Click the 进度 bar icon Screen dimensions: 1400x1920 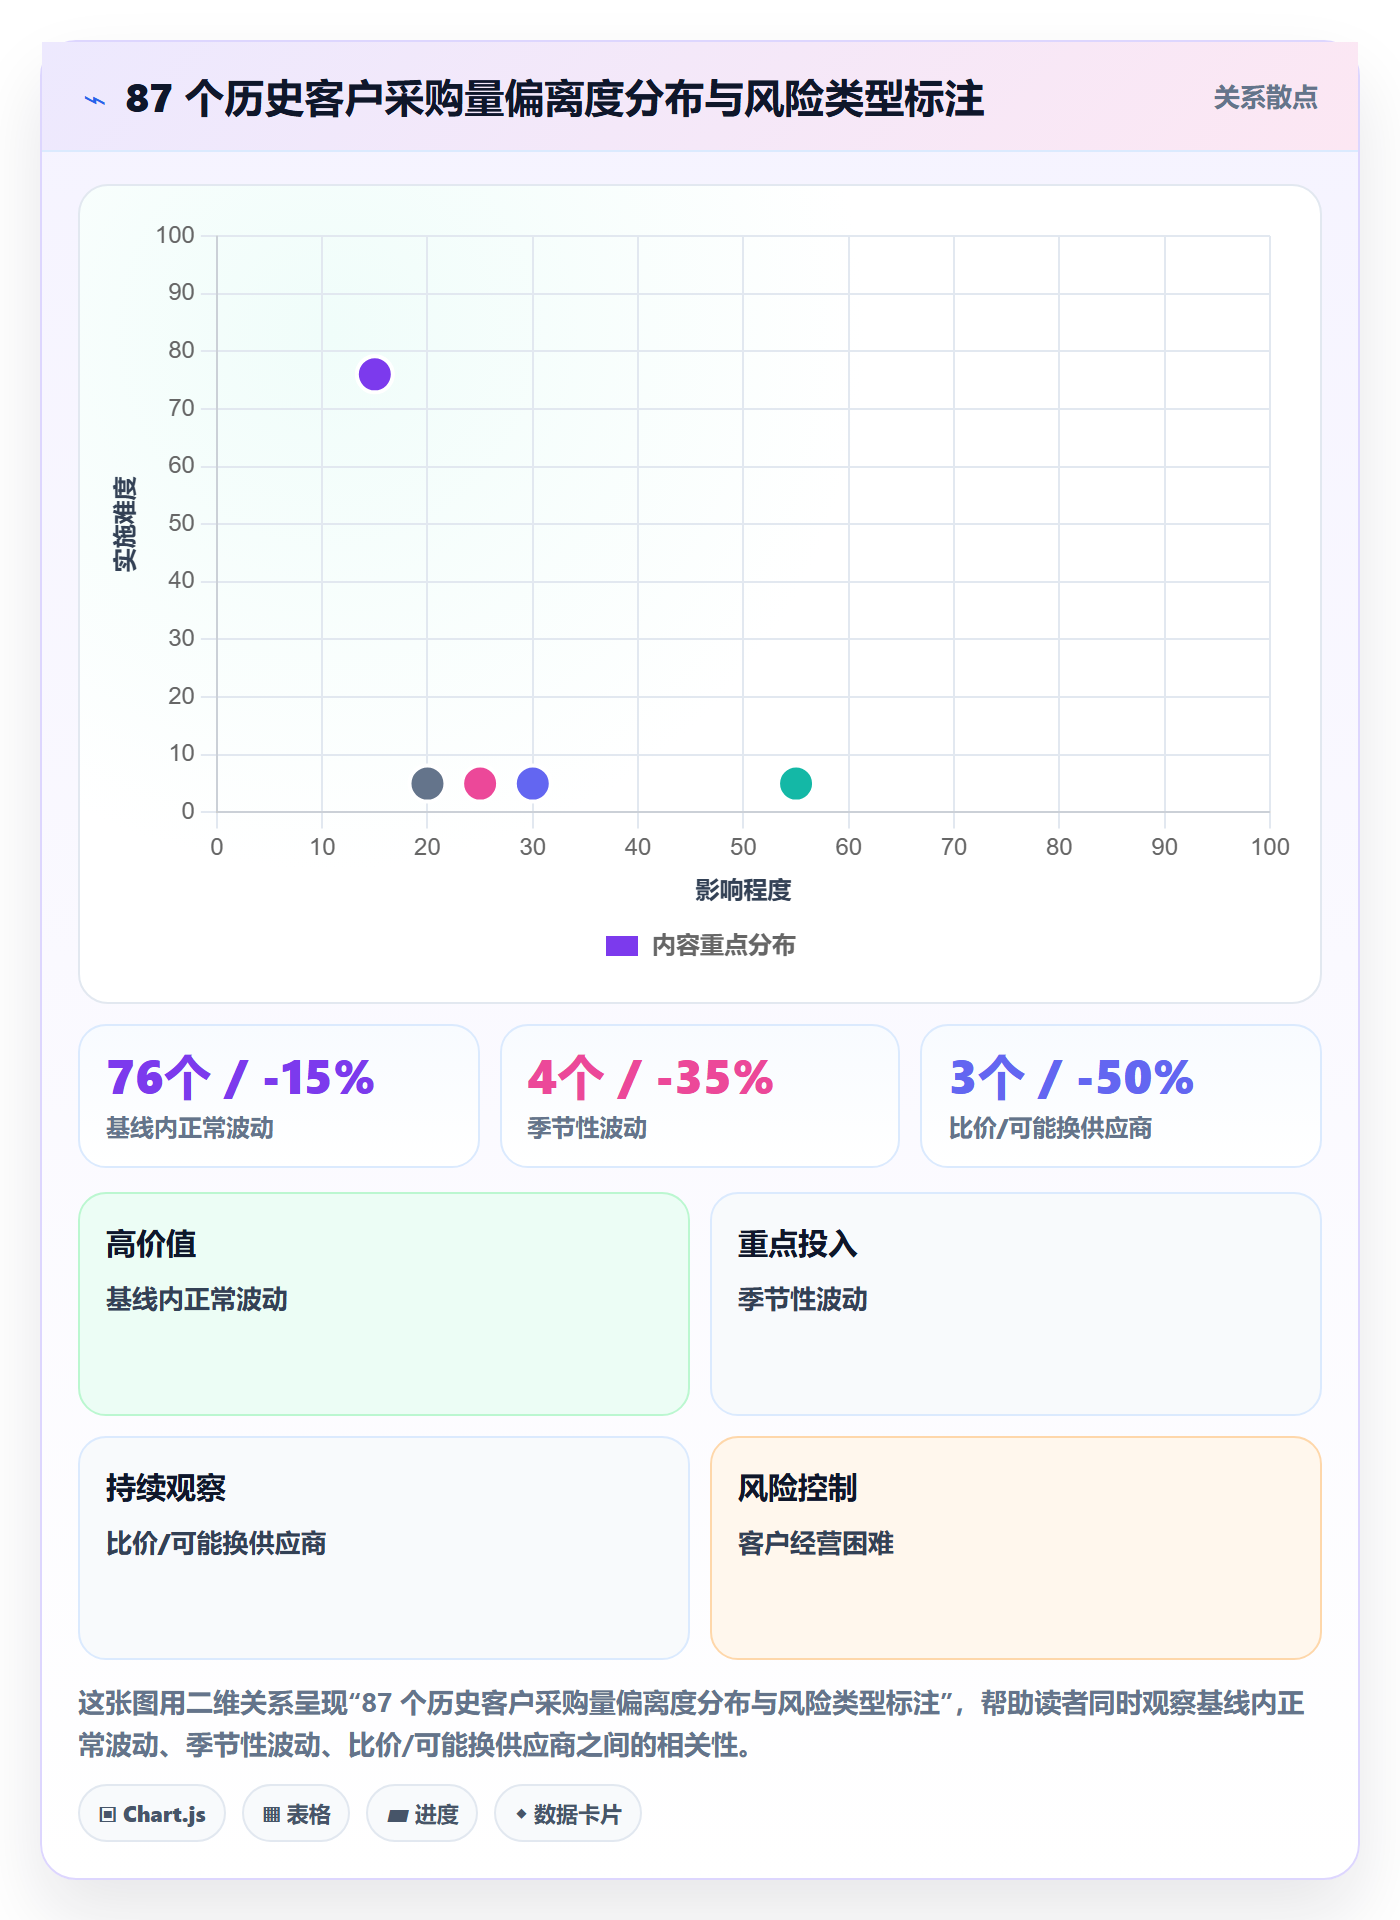click(x=398, y=1816)
